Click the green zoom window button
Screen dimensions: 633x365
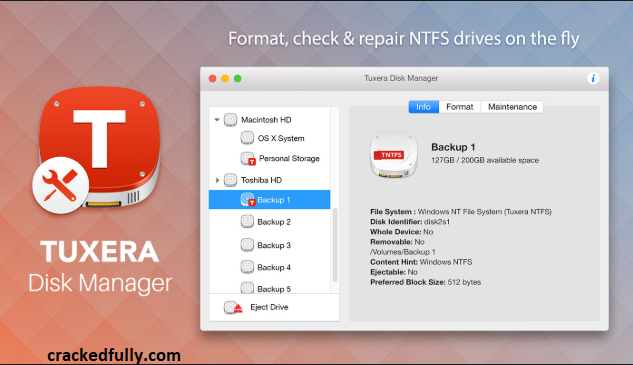238,78
